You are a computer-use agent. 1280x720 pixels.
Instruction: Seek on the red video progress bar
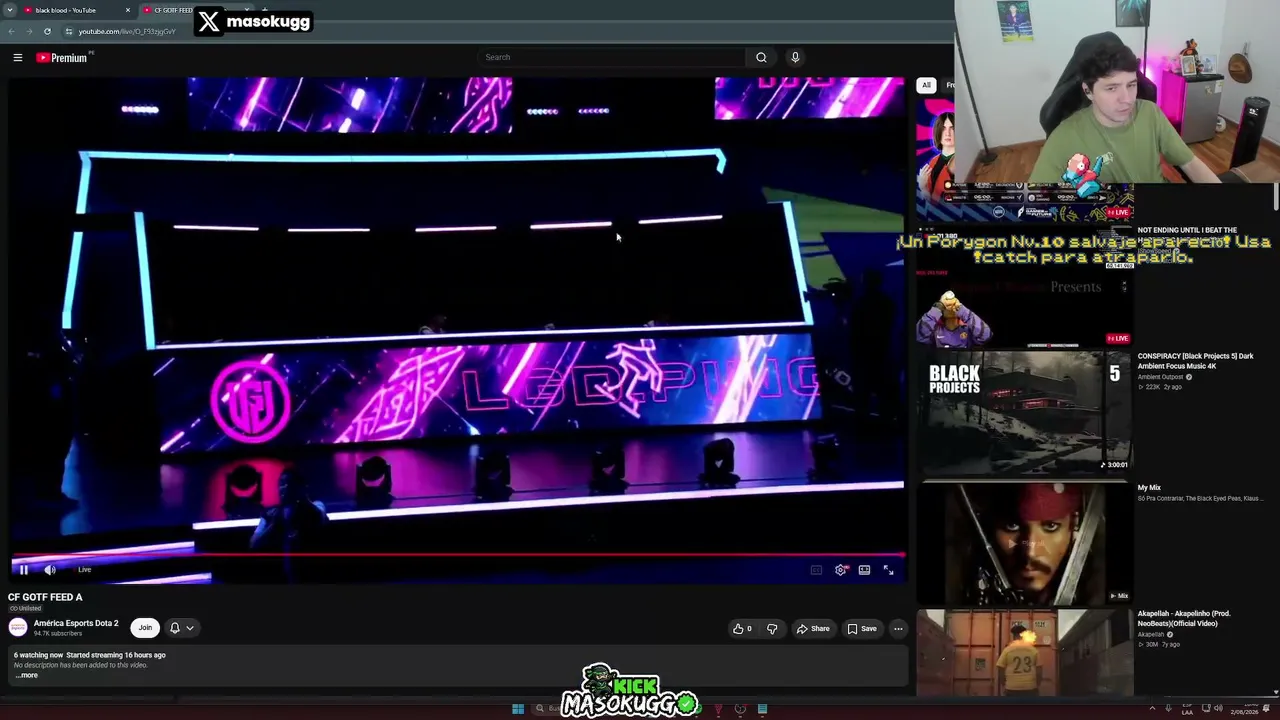458,554
